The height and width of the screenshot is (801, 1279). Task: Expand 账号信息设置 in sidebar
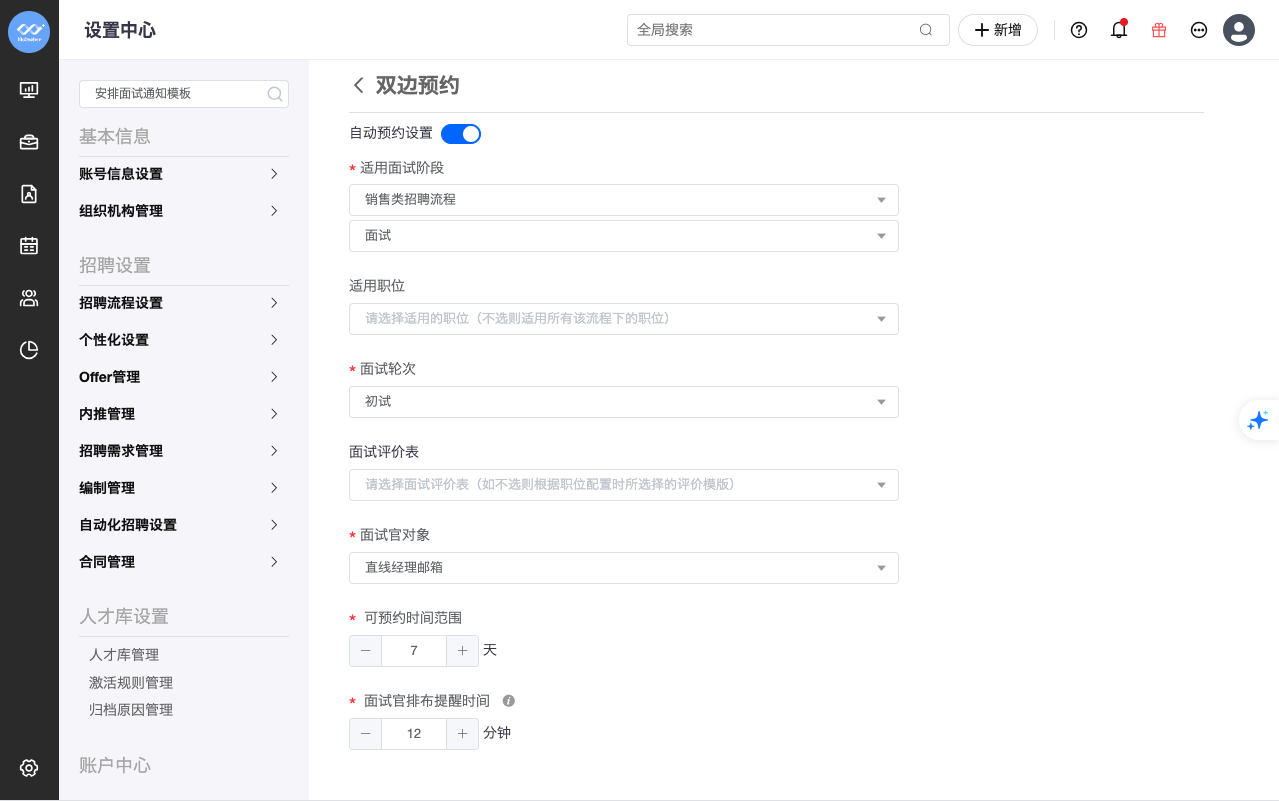coord(184,174)
